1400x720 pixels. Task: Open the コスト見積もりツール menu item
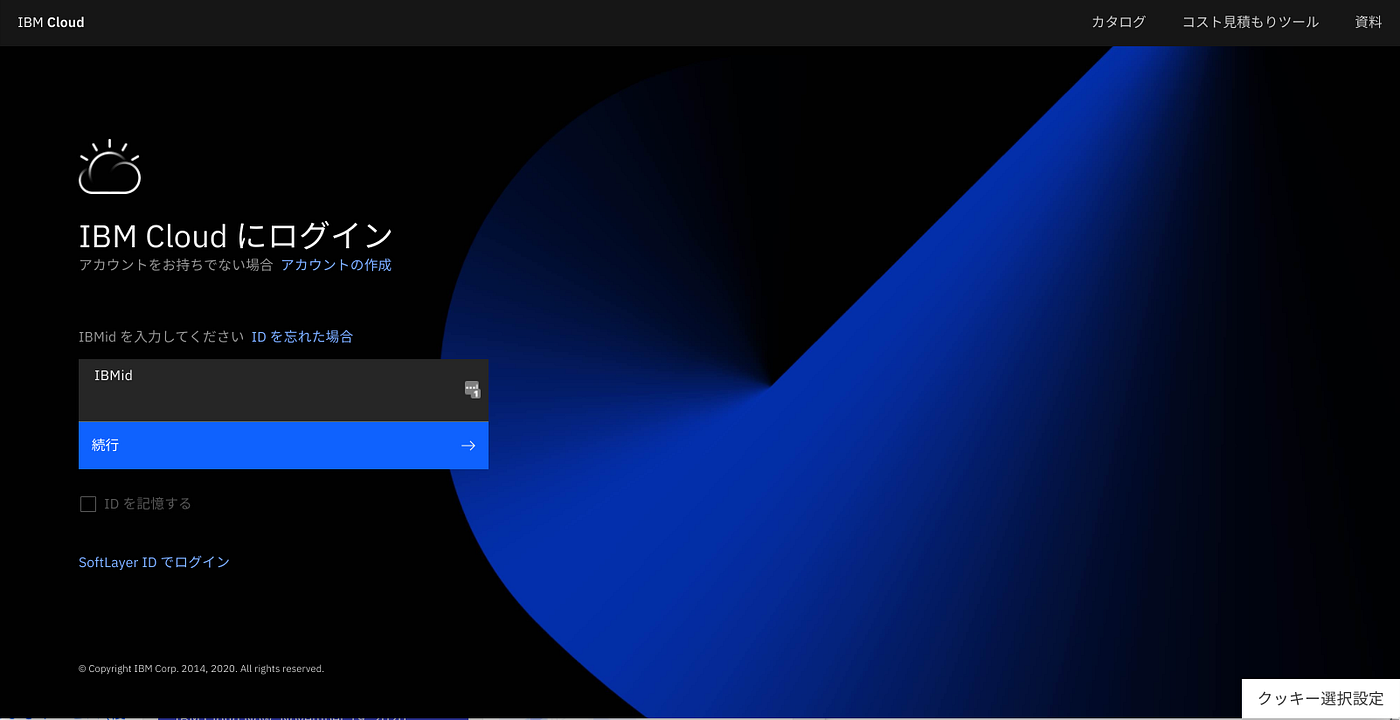(1250, 22)
